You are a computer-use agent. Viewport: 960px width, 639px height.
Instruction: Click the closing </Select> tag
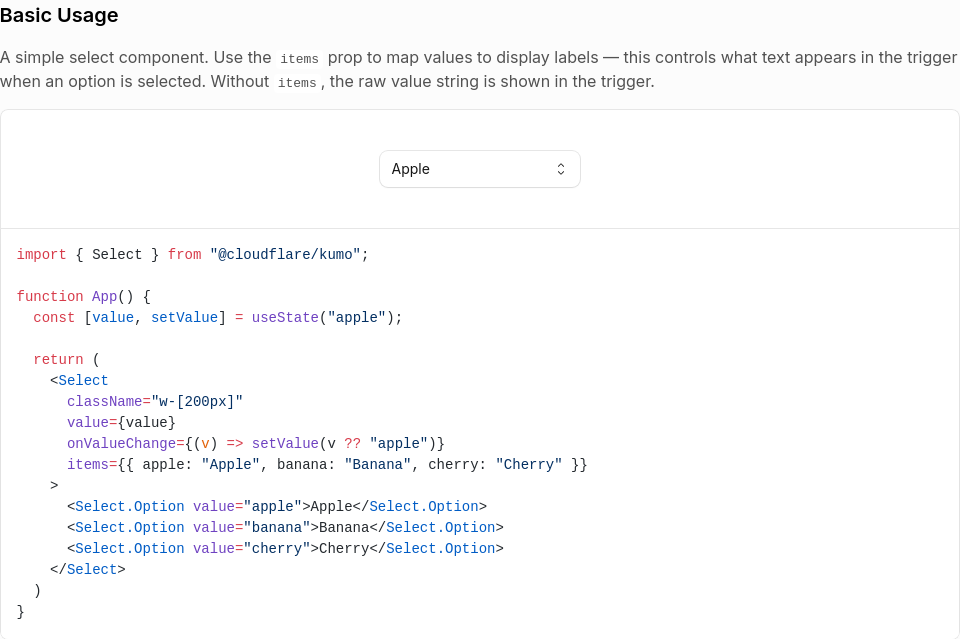point(88,569)
